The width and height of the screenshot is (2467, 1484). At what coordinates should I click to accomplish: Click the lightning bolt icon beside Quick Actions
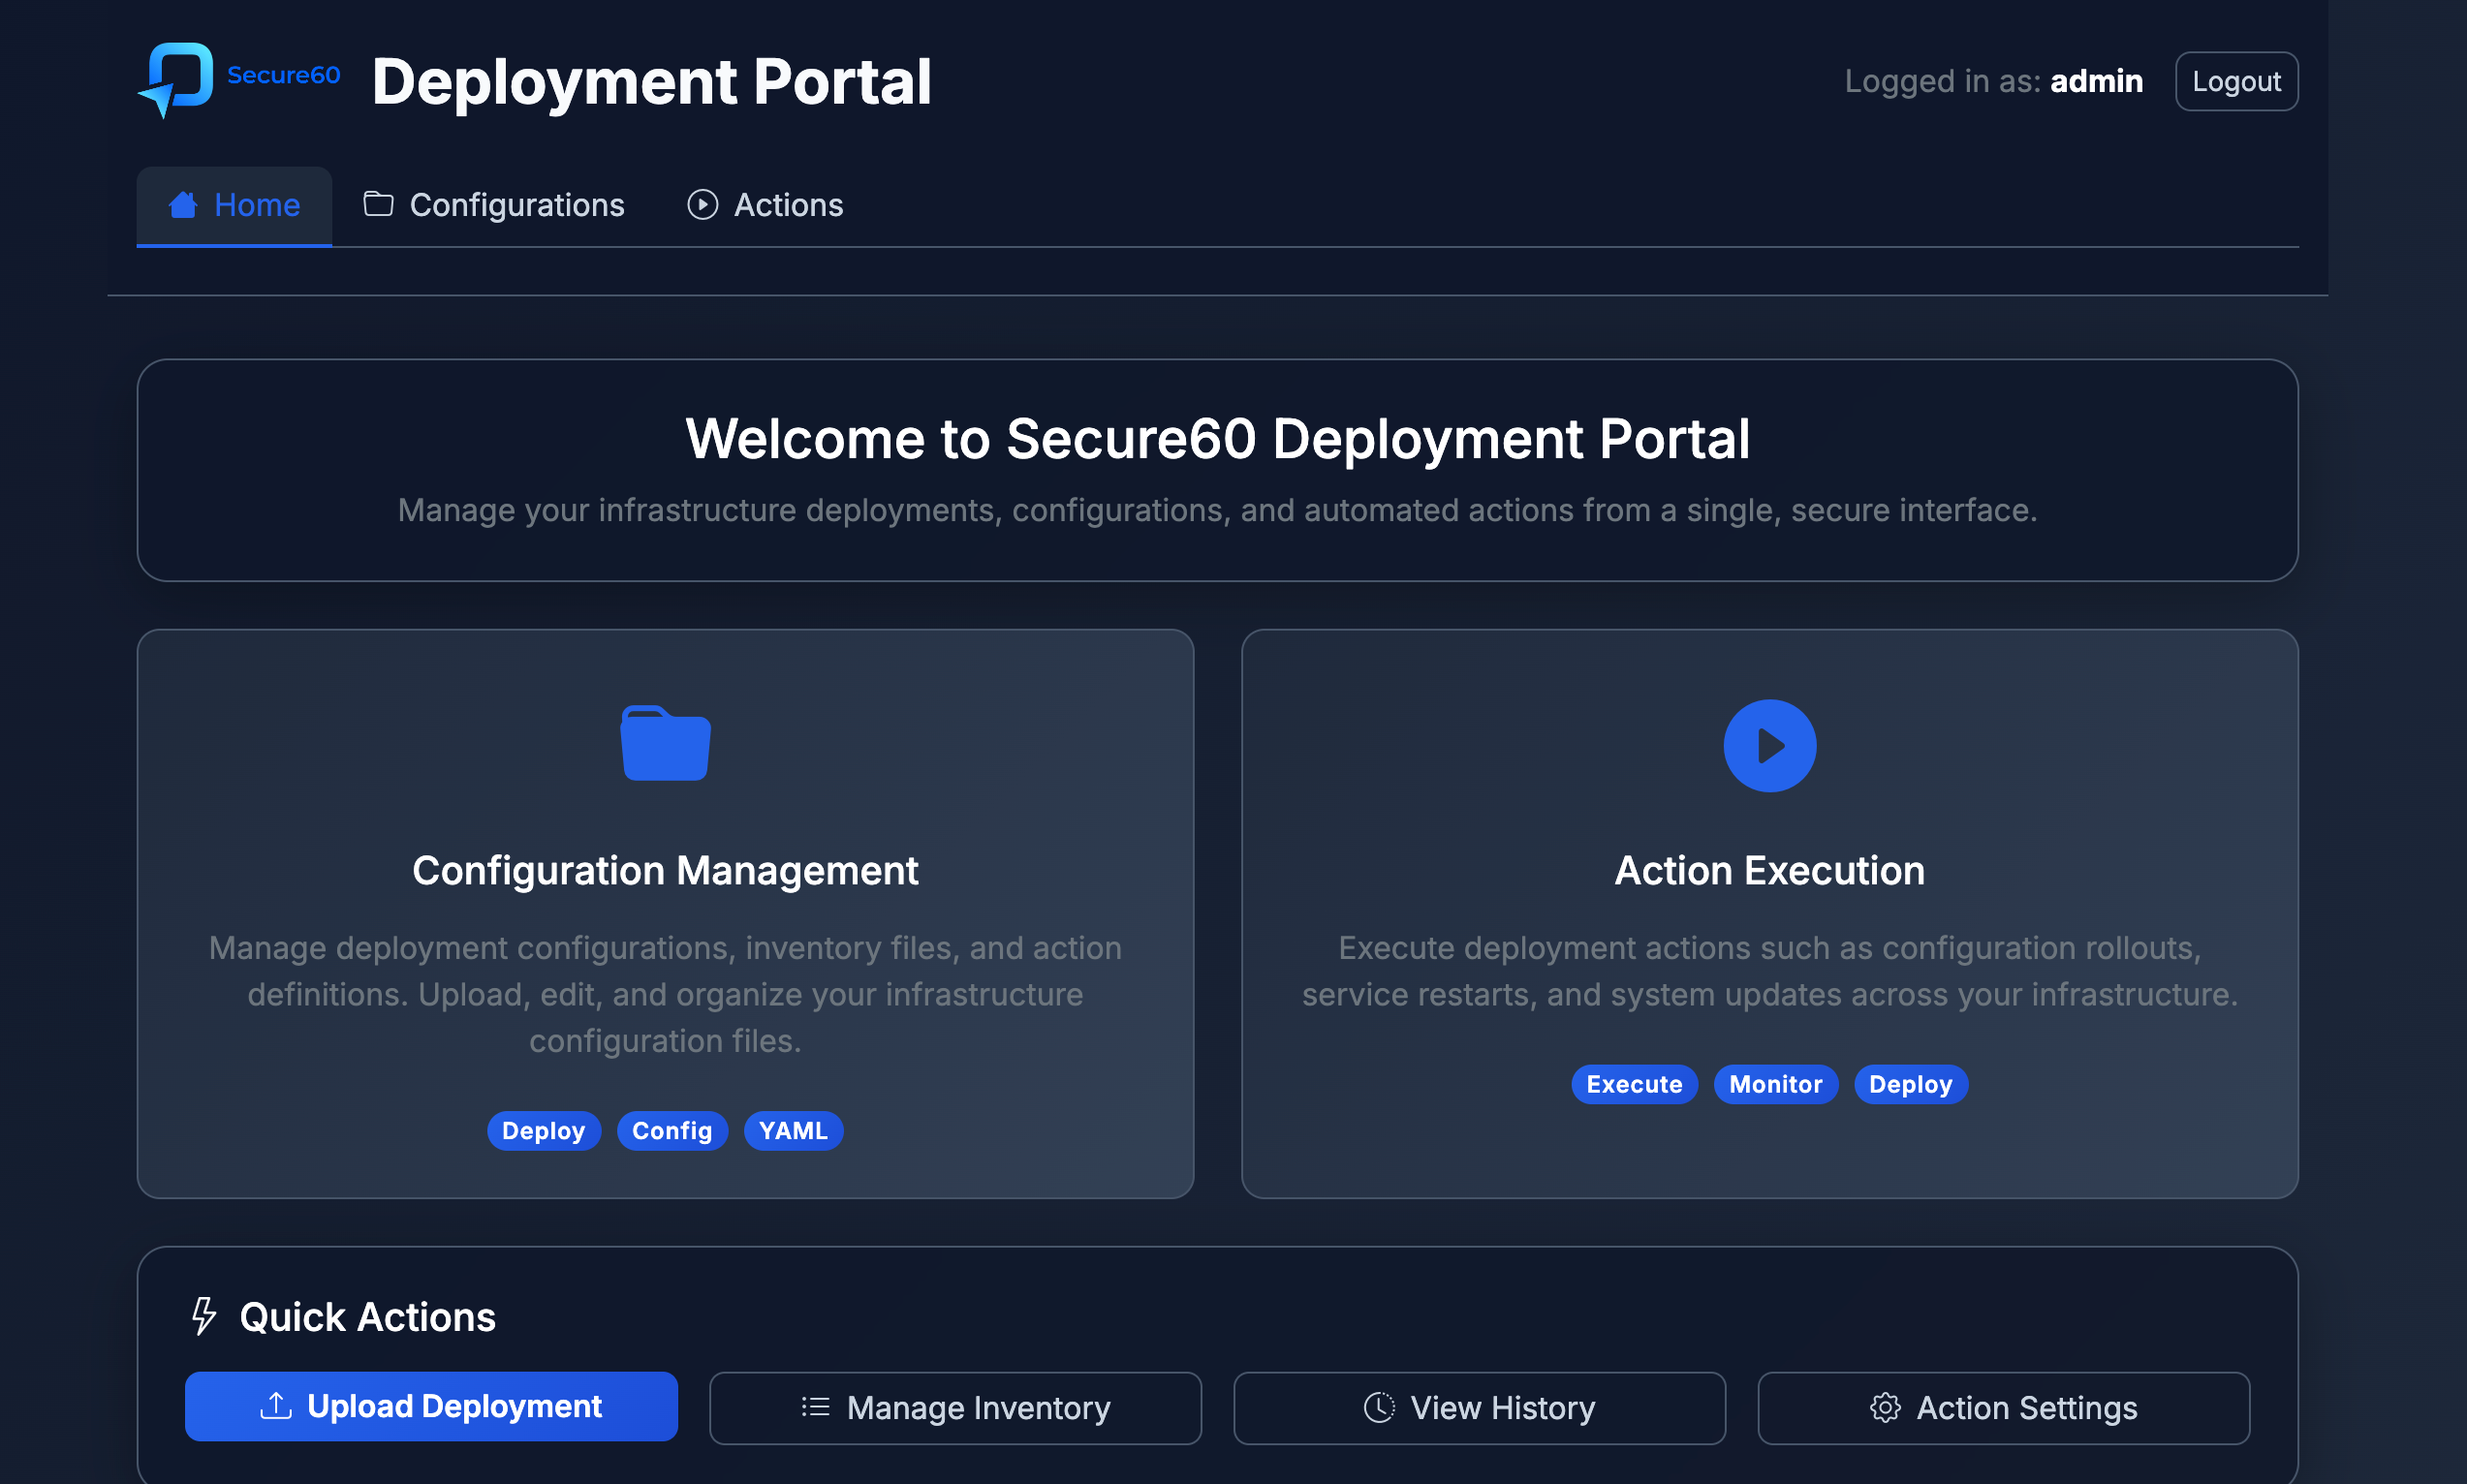point(204,1316)
